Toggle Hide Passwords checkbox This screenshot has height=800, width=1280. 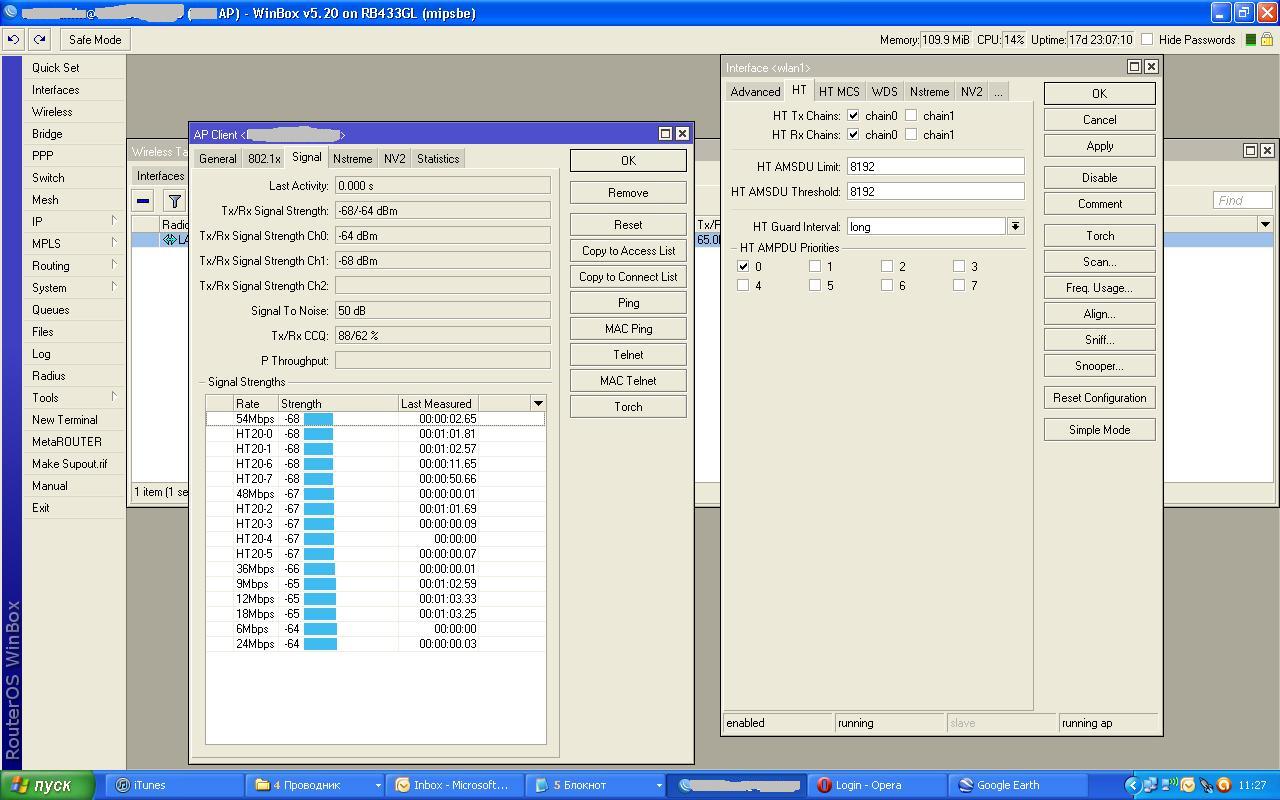(1147, 40)
